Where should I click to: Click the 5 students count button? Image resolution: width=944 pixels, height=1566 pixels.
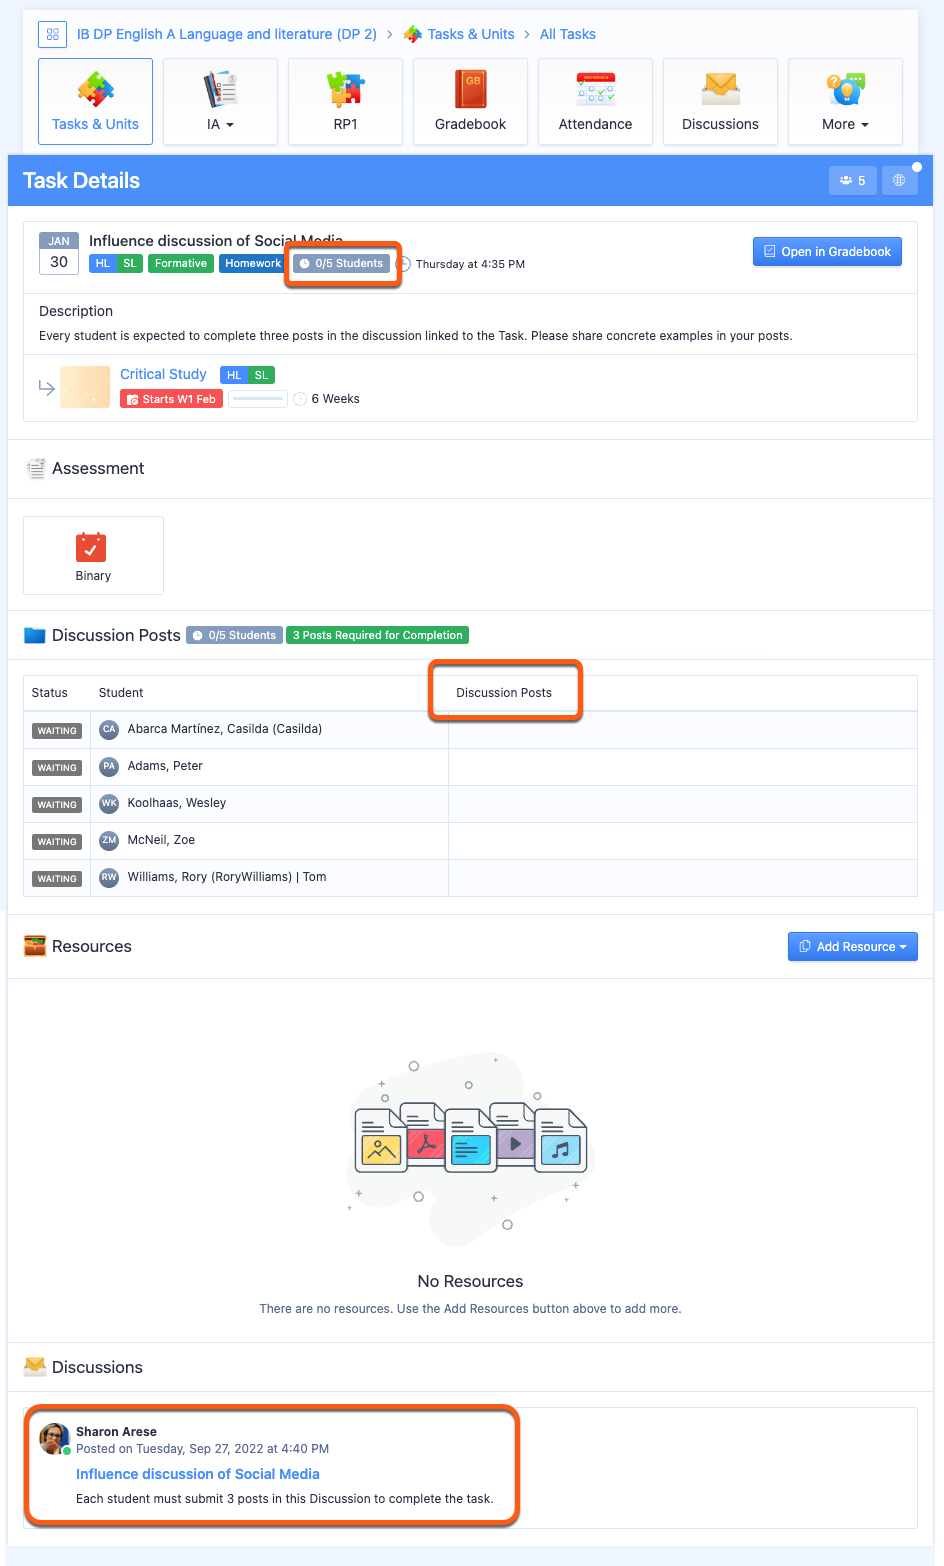[852, 181]
